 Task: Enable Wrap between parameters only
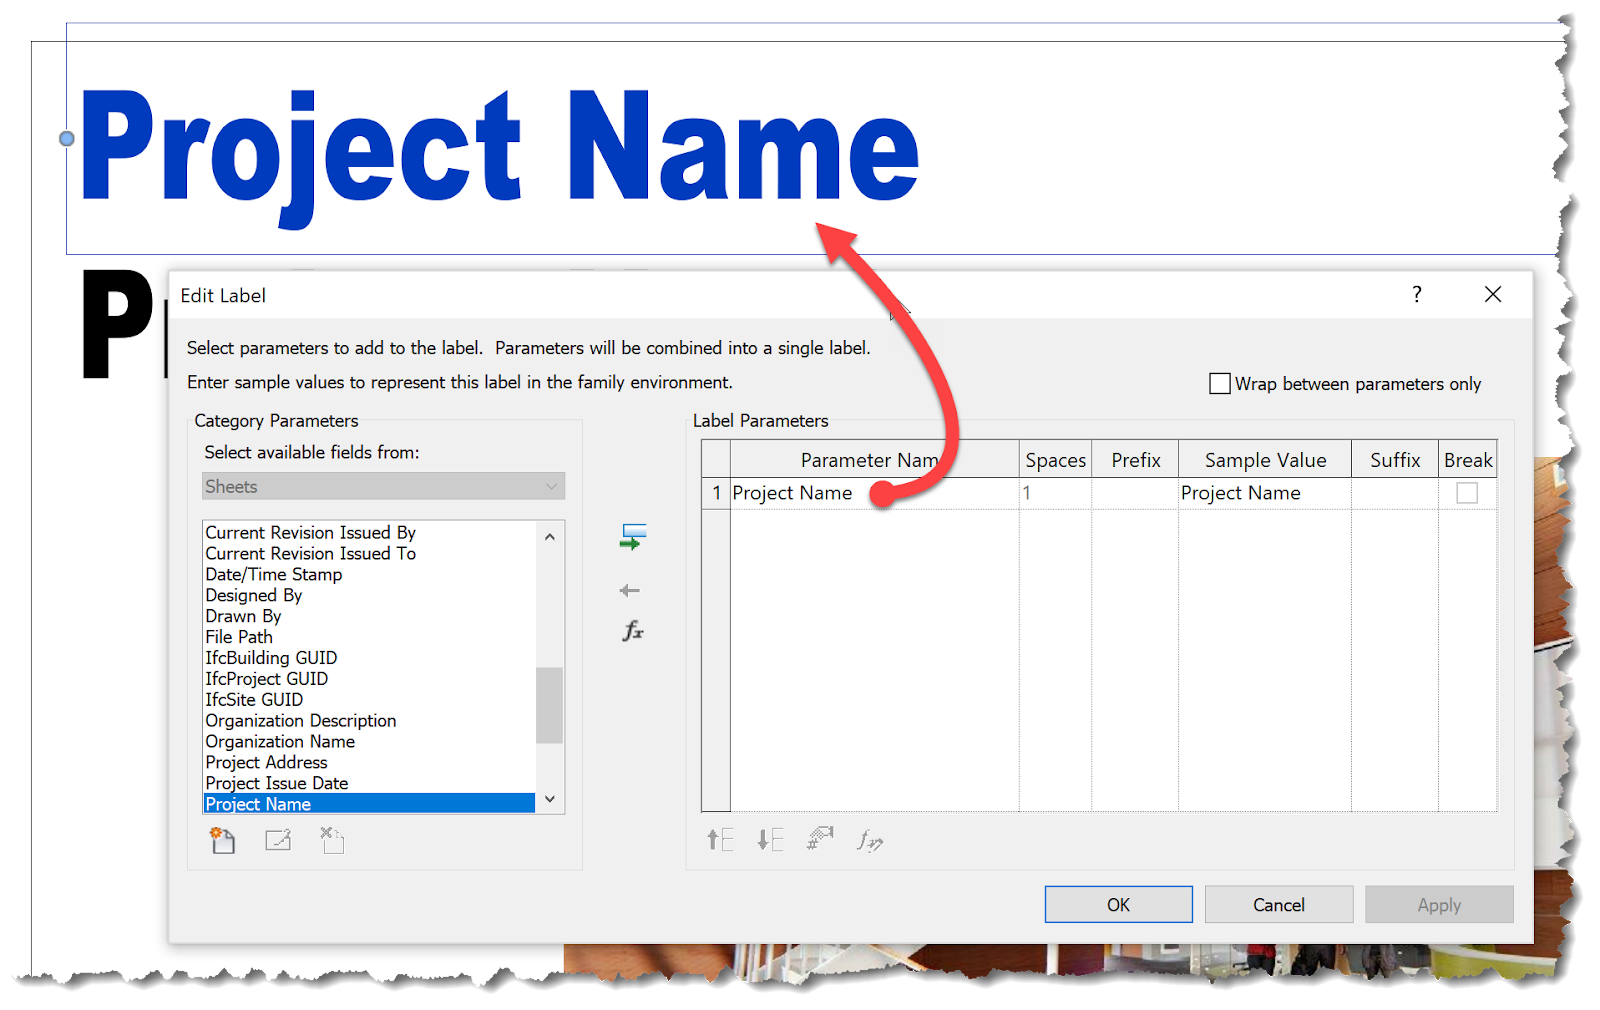(x=1219, y=383)
